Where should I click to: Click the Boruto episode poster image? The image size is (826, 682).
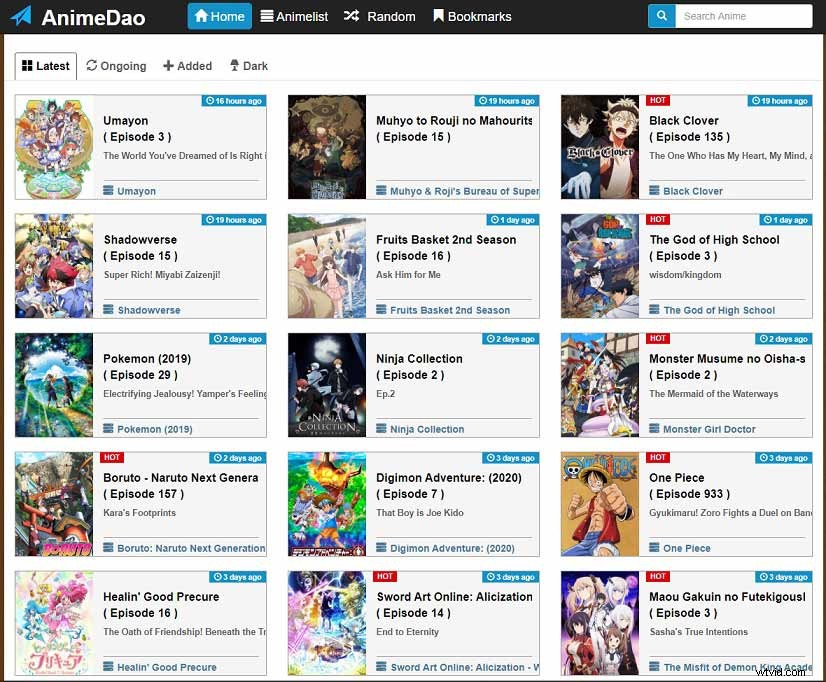(x=51, y=504)
